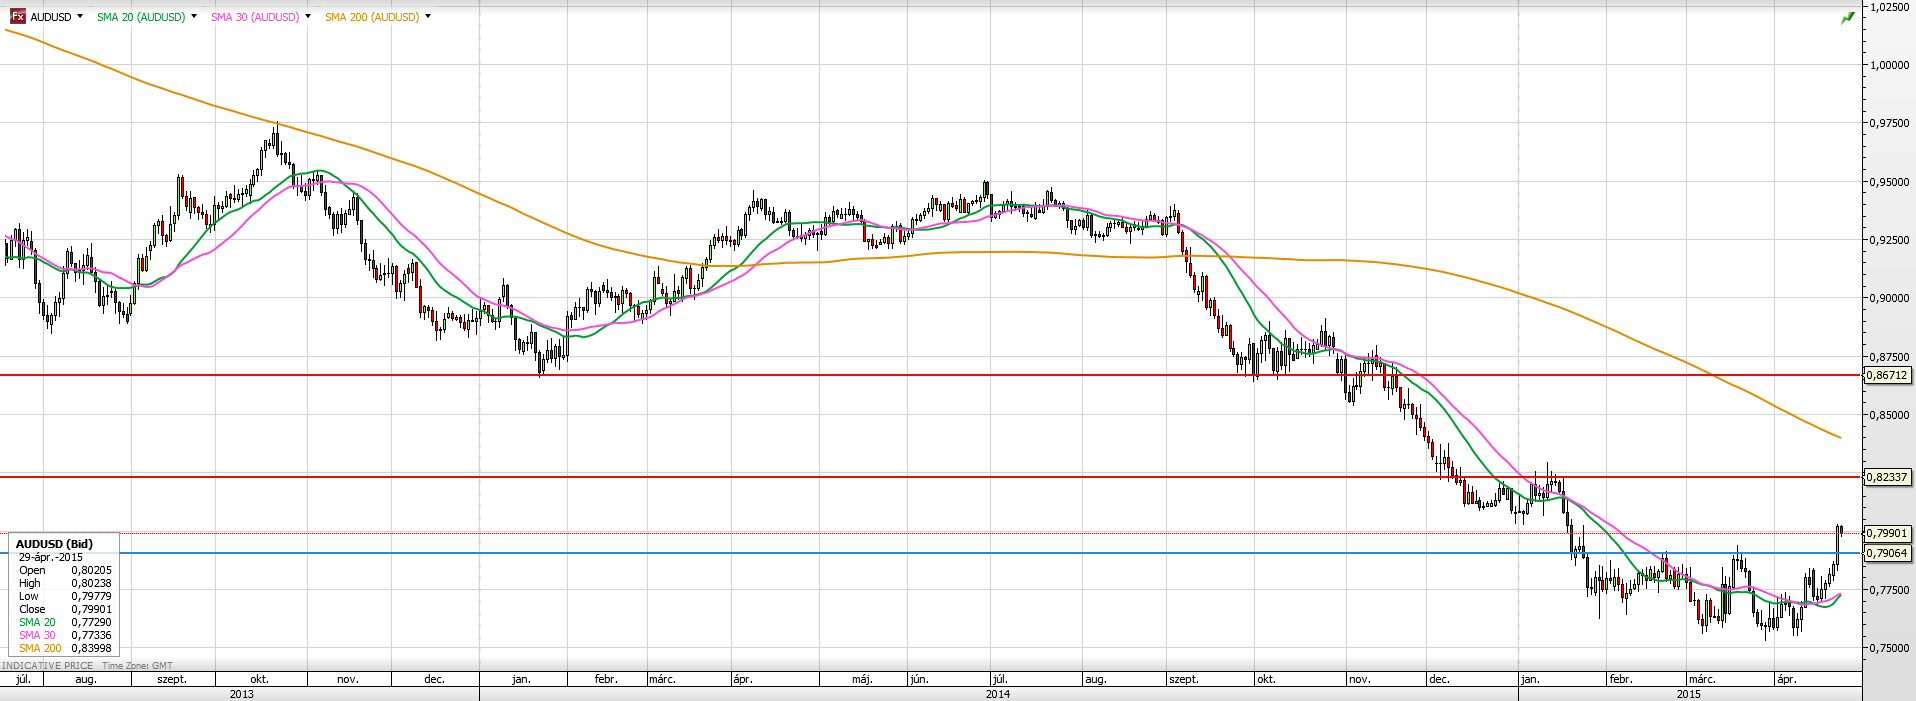Image resolution: width=1916 pixels, height=701 pixels.
Task: Click the febr. label in 2015
Action: (x=1621, y=680)
